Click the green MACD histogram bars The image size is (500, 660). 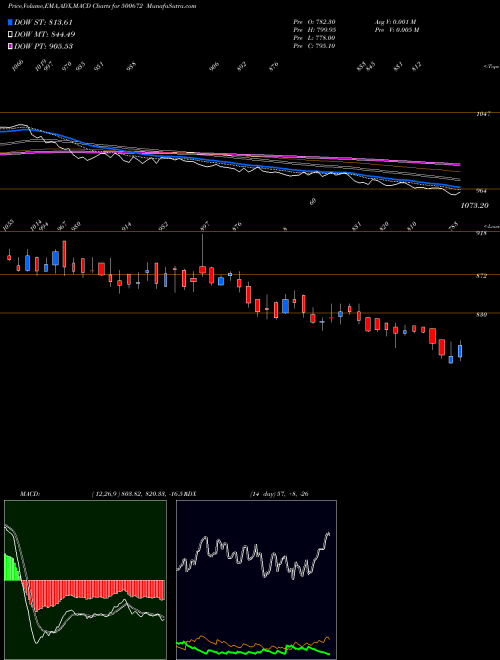click(x=12, y=568)
